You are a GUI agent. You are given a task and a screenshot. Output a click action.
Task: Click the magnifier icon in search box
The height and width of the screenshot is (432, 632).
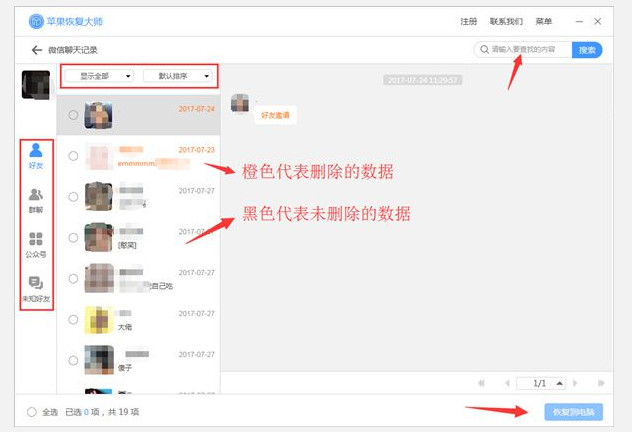[x=484, y=50]
